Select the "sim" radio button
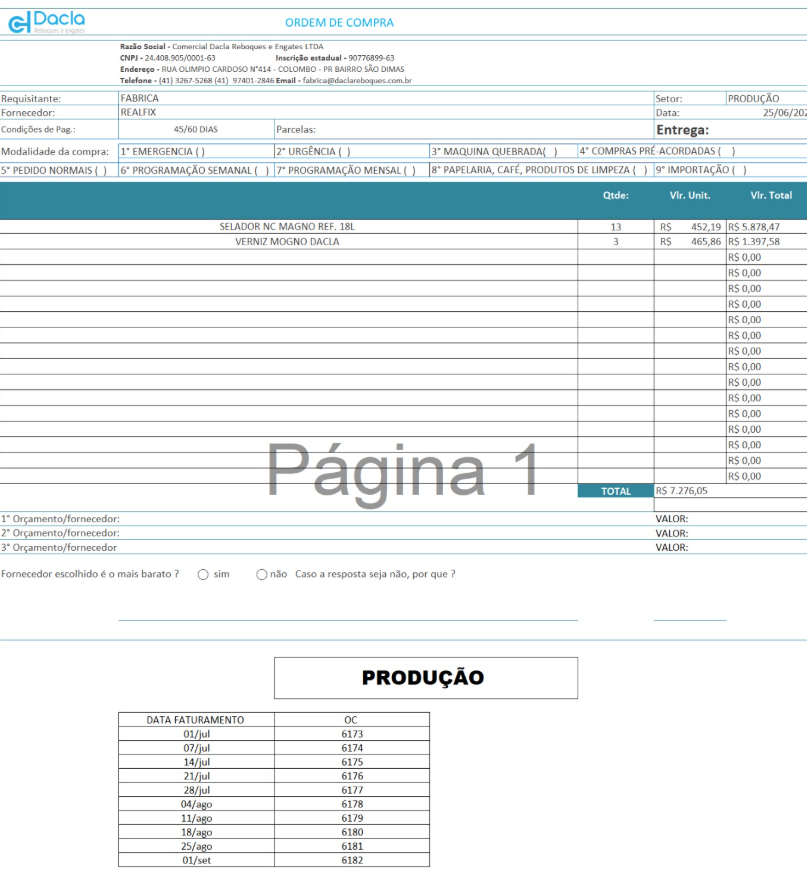Image resolution: width=807 pixels, height=882 pixels. [x=203, y=574]
